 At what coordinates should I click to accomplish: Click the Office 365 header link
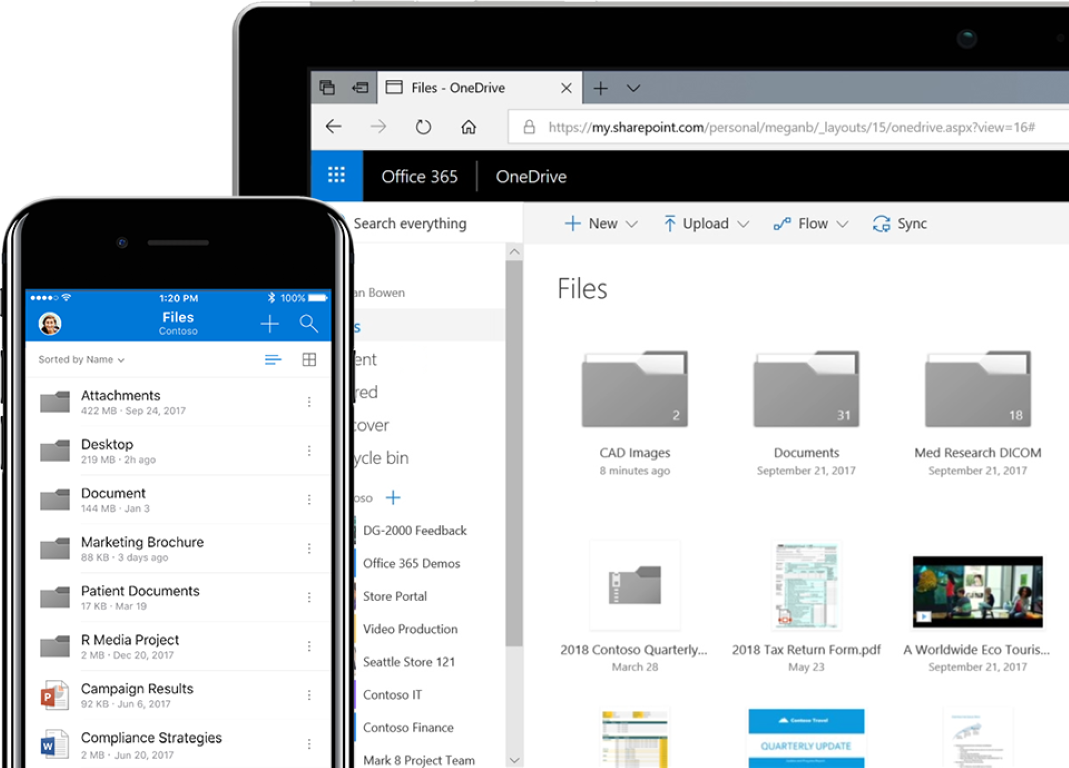point(419,177)
